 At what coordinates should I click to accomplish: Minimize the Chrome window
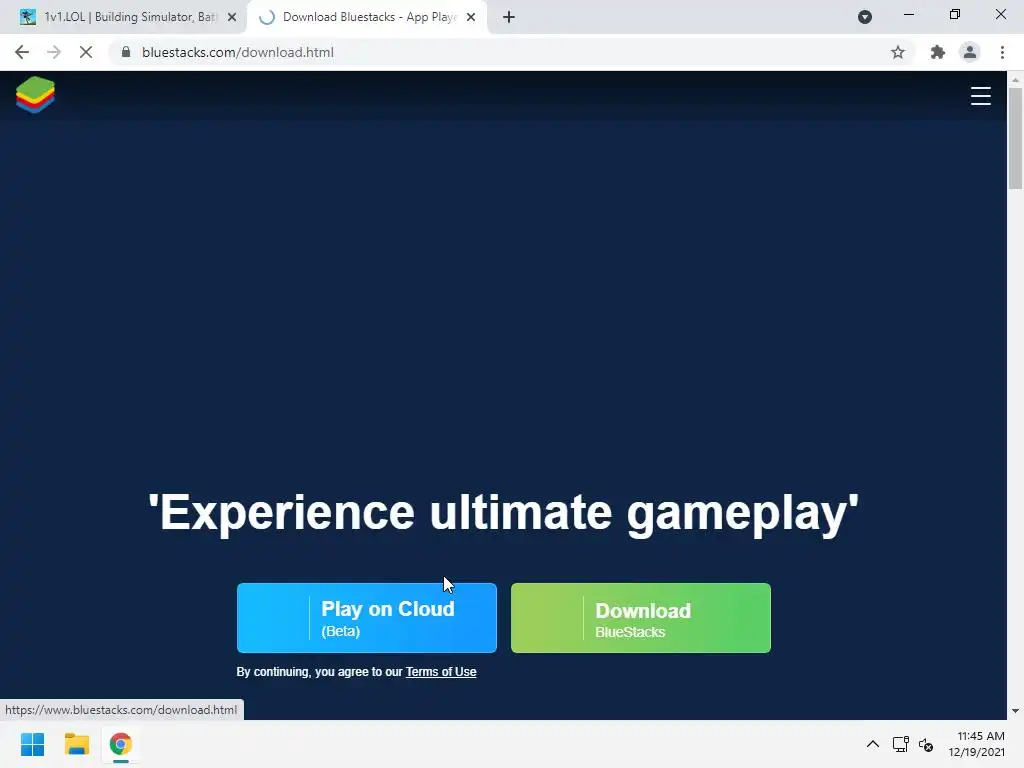point(908,14)
